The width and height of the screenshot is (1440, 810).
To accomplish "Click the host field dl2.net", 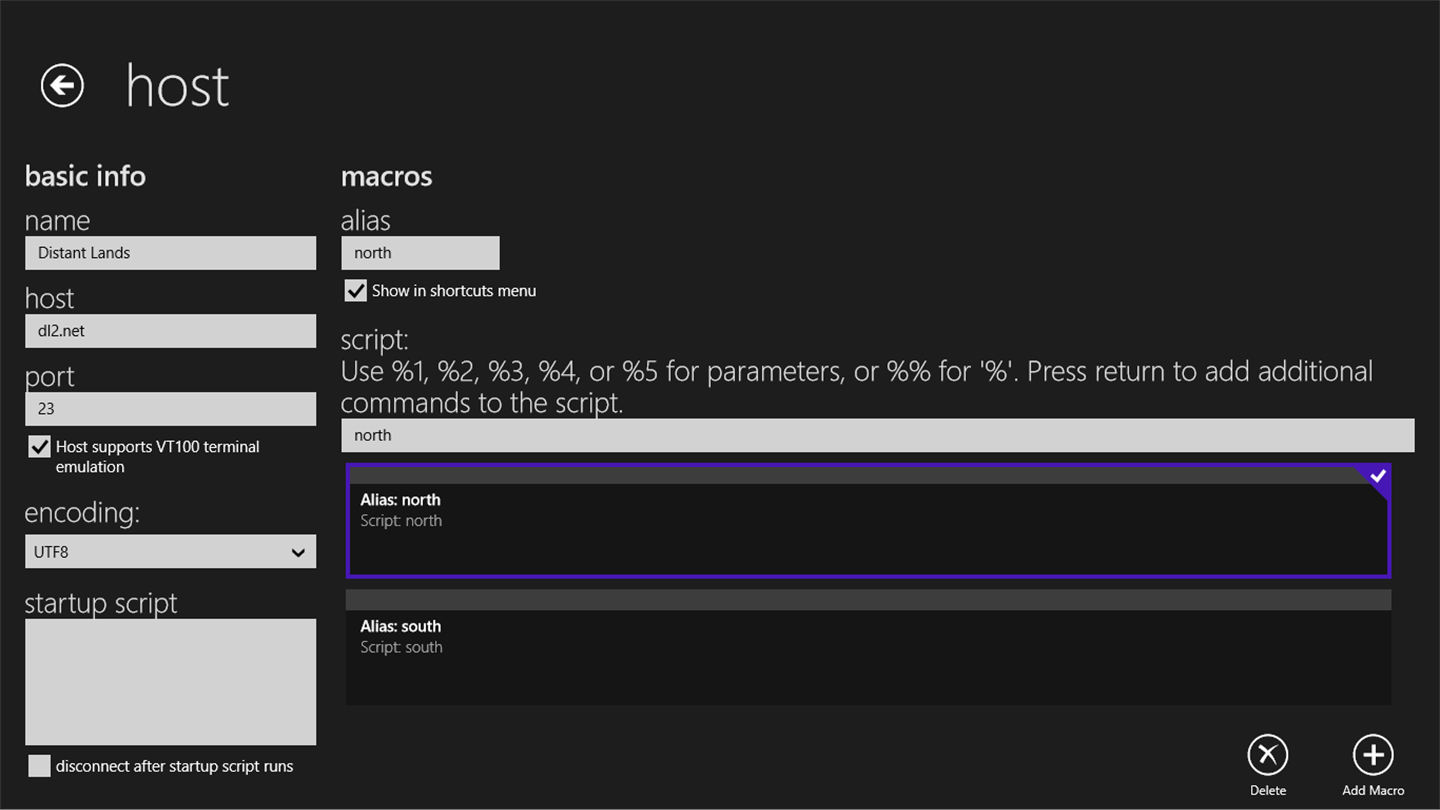I will pos(170,331).
